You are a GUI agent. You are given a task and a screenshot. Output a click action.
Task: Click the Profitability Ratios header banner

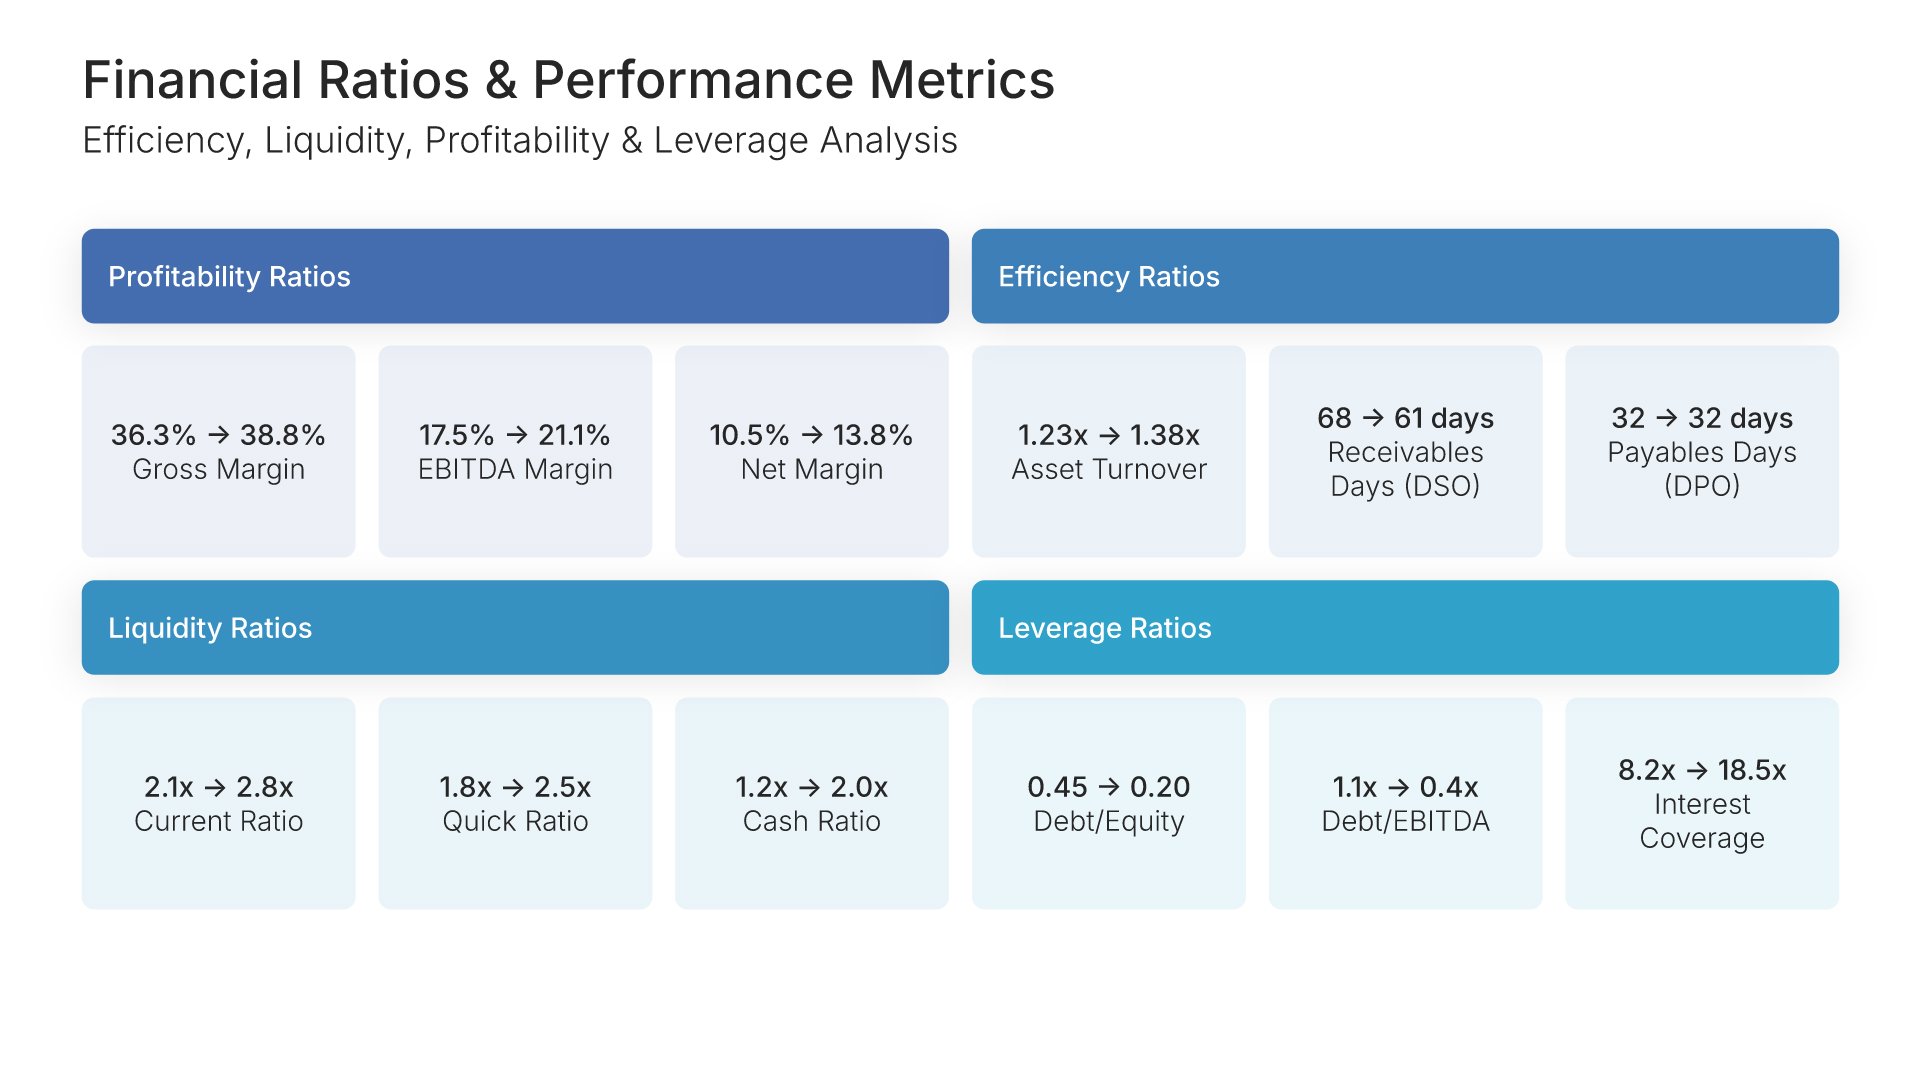(x=515, y=276)
